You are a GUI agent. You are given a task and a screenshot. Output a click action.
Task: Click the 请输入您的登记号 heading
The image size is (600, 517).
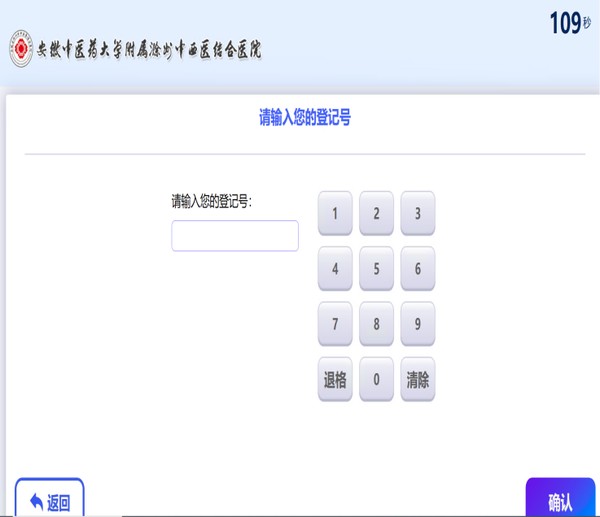(305, 117)
